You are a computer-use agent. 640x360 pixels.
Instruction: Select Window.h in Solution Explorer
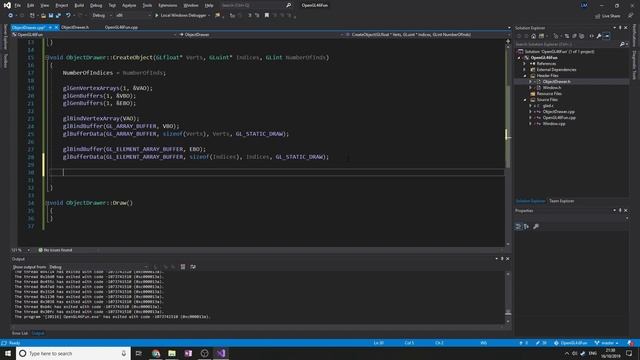tap(552, 88)
